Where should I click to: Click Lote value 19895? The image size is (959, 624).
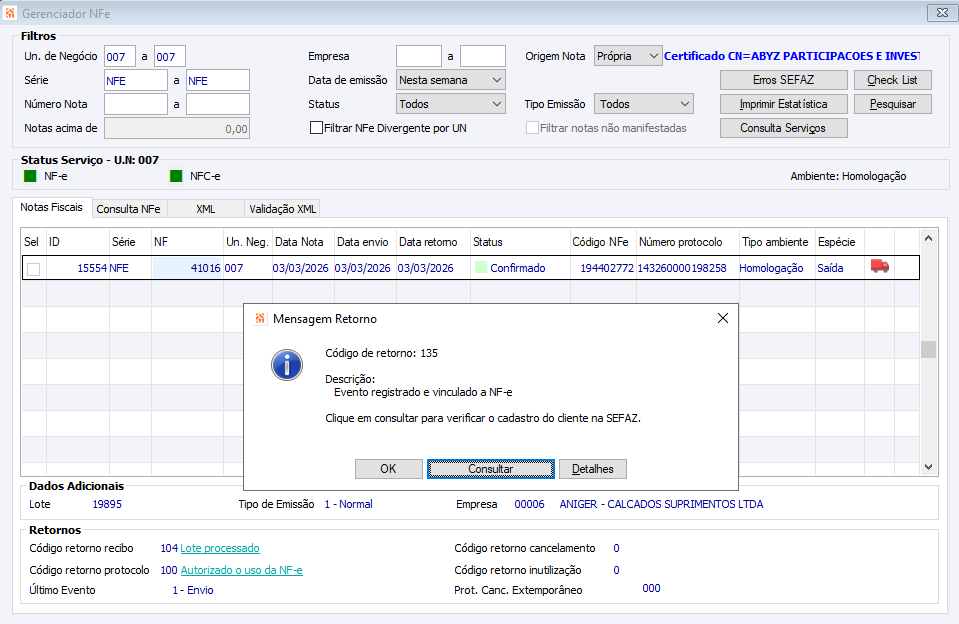click(x=107, y=504)
